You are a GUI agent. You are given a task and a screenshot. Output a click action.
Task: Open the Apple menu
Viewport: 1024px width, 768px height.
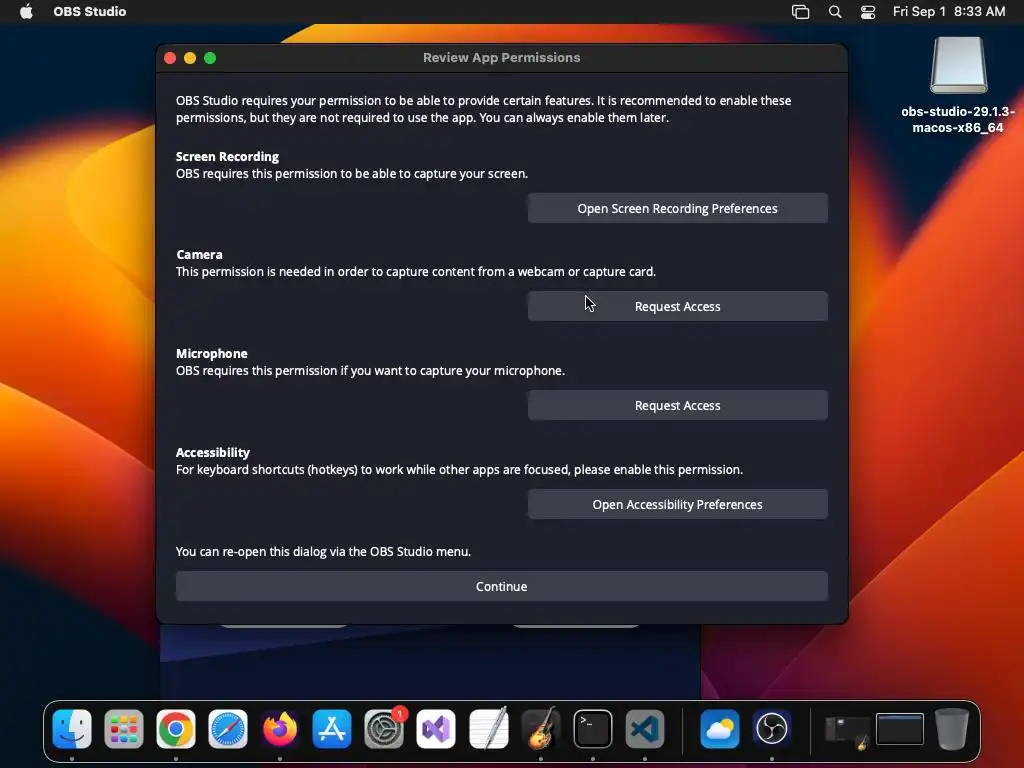[x=26, y=12]
